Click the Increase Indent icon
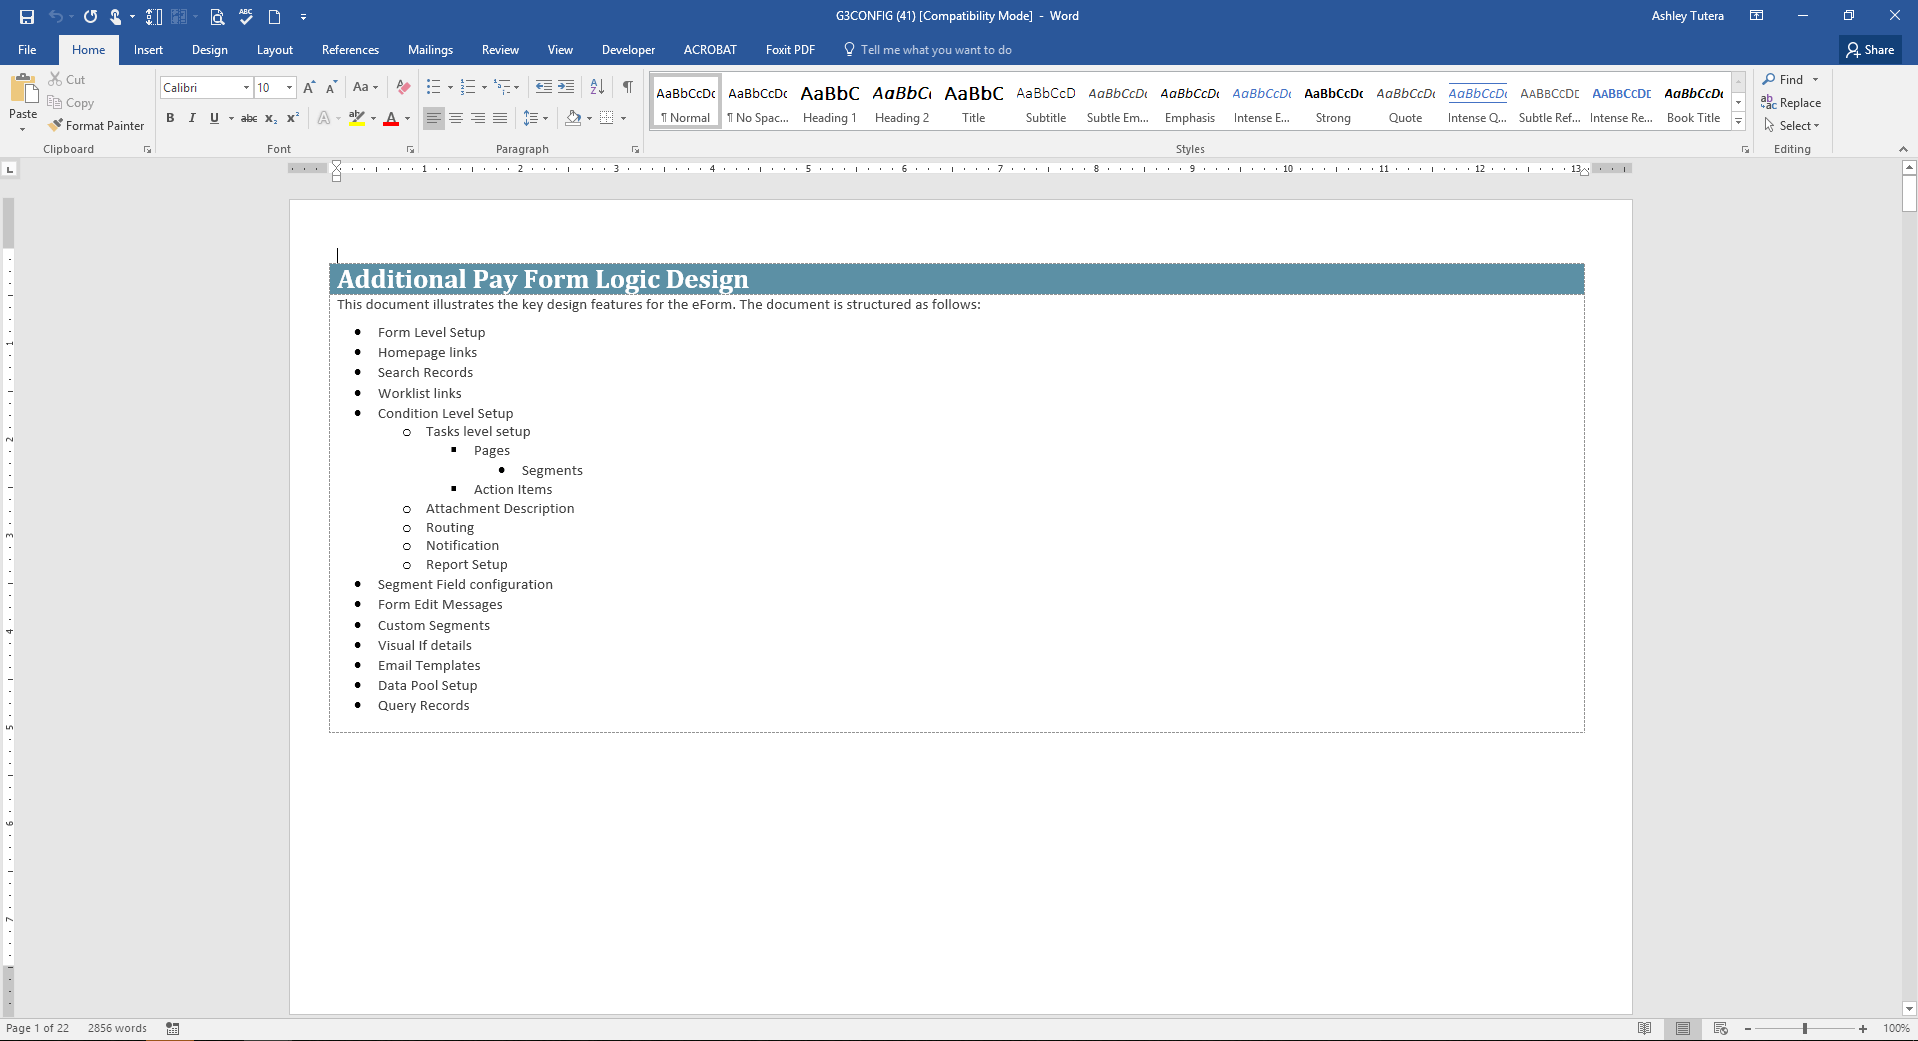The image size is (1918, 1041). point(566,88)
